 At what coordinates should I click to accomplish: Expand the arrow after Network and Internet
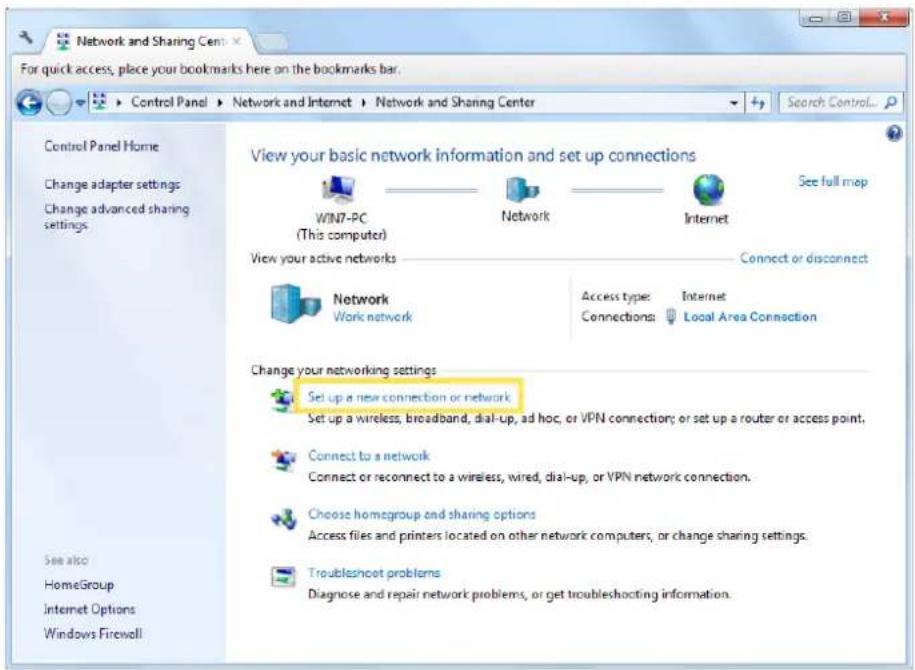[364, 103]
